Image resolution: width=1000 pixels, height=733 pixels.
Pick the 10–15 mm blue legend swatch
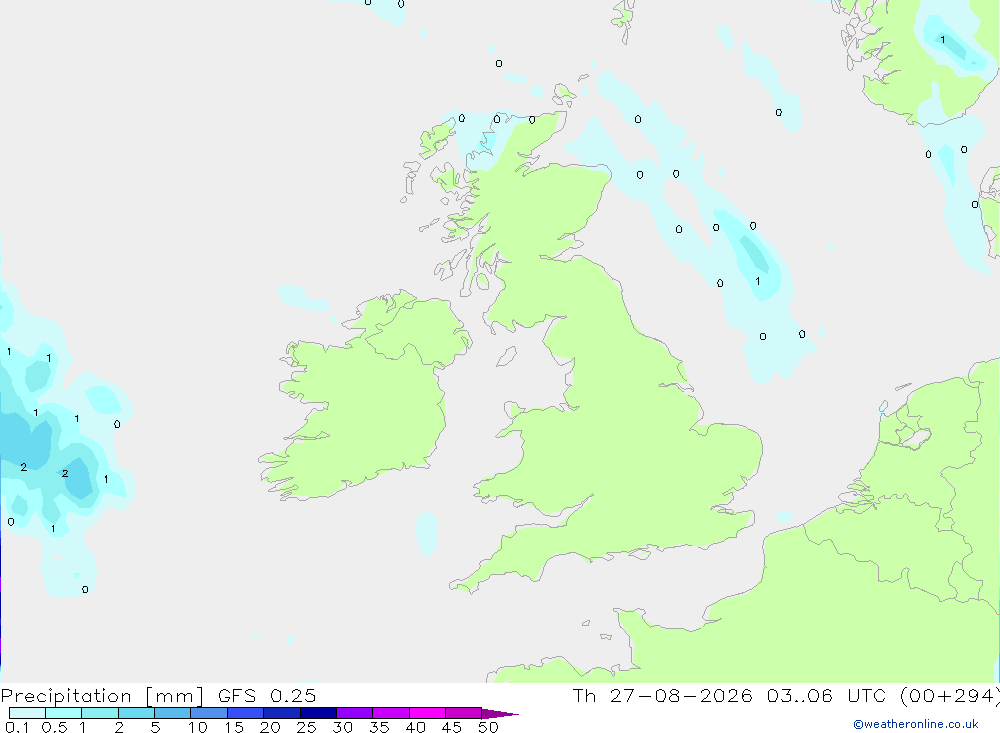[x=209, y=713]
